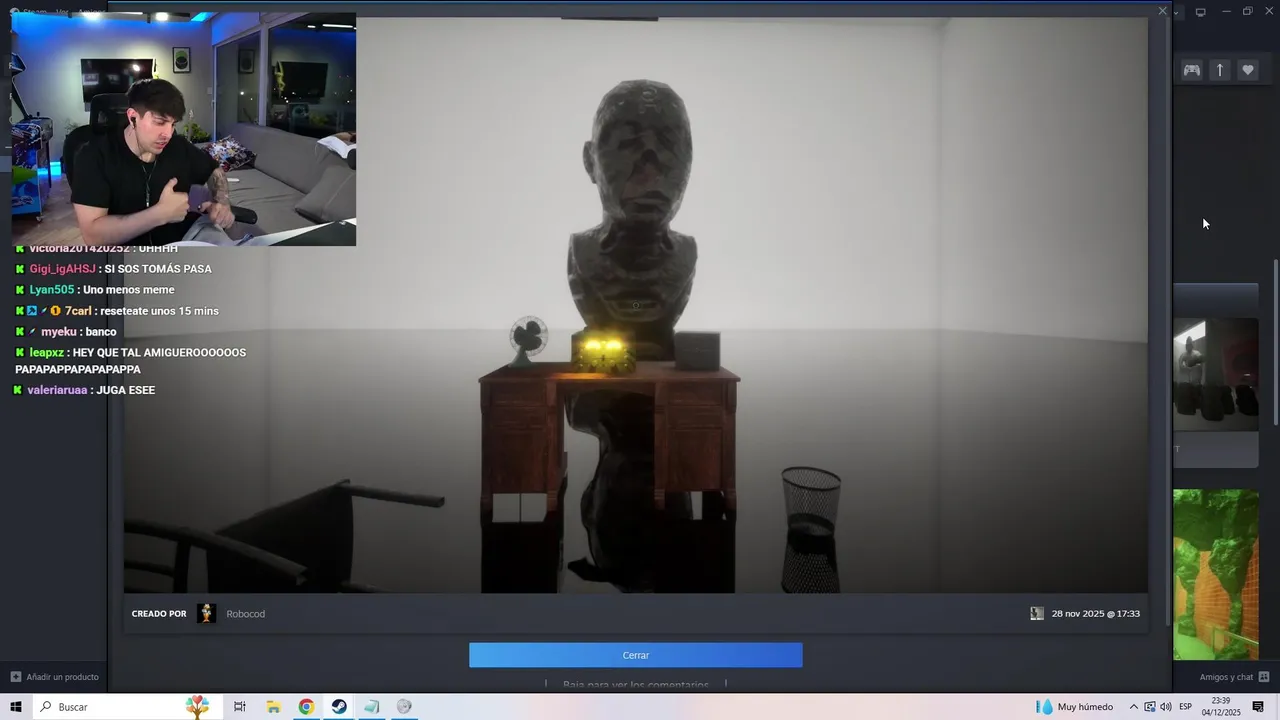1280x720 pixels.
Task: Click the 28 nov 2025 @ 17:33 date
Action: click(x=1096, y=614)
